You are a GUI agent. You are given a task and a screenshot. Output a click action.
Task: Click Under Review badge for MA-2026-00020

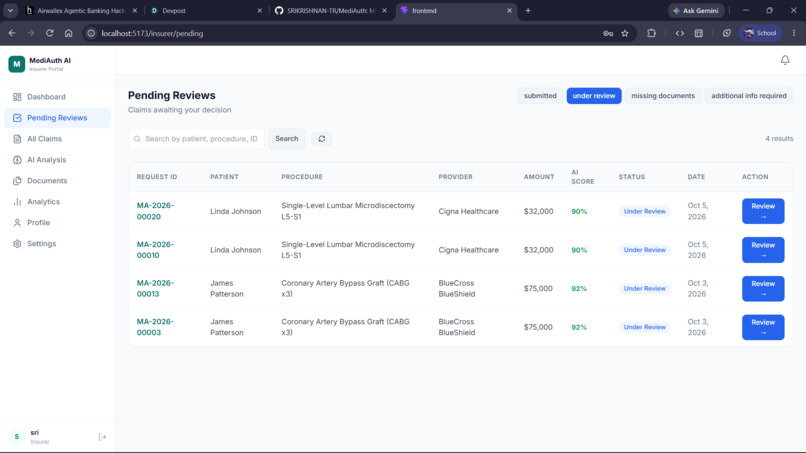tap(645, 211)
